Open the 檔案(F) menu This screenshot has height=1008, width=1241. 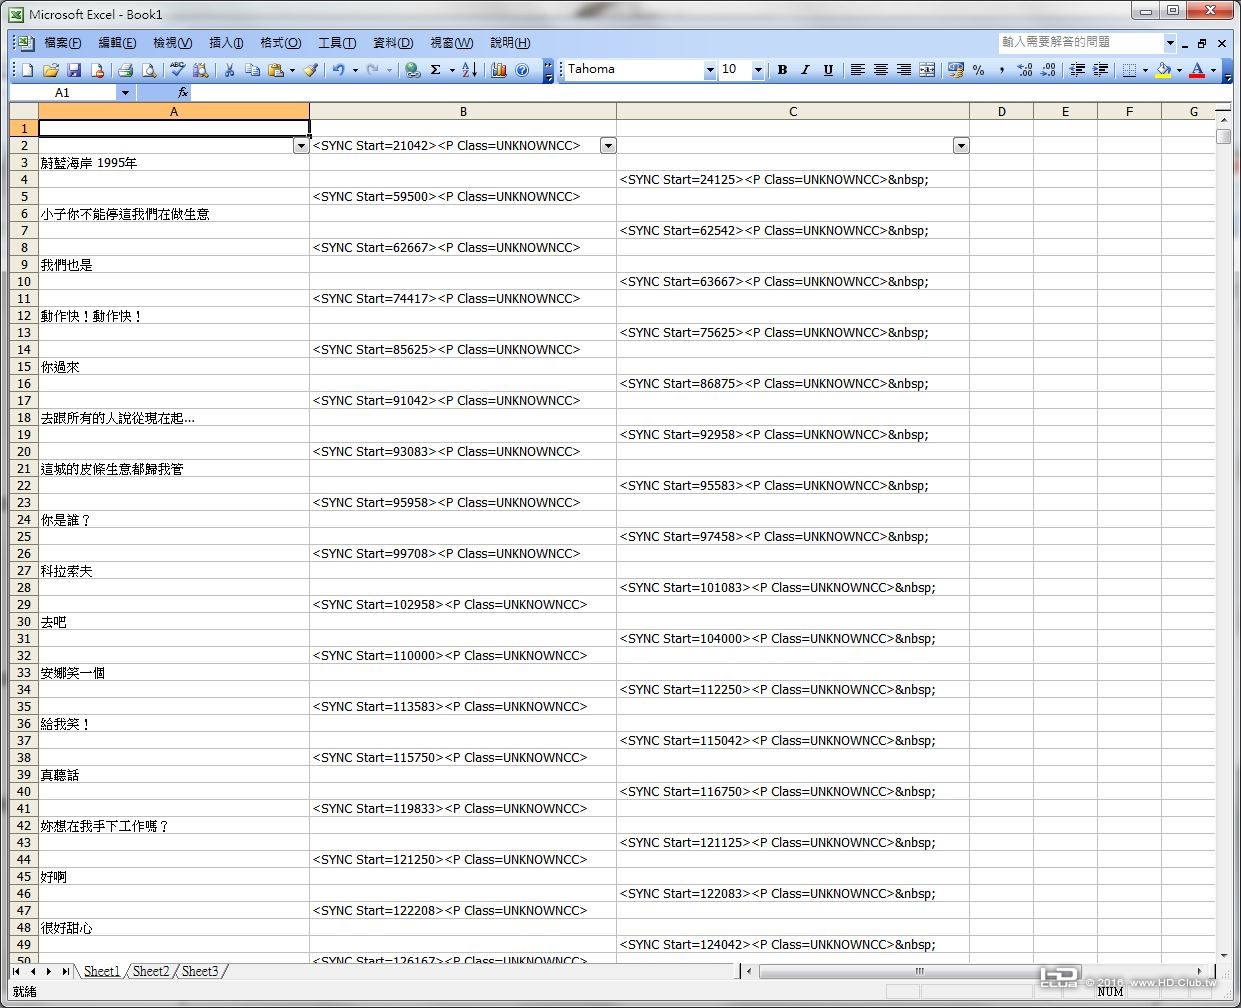click(x=63, y=43)
